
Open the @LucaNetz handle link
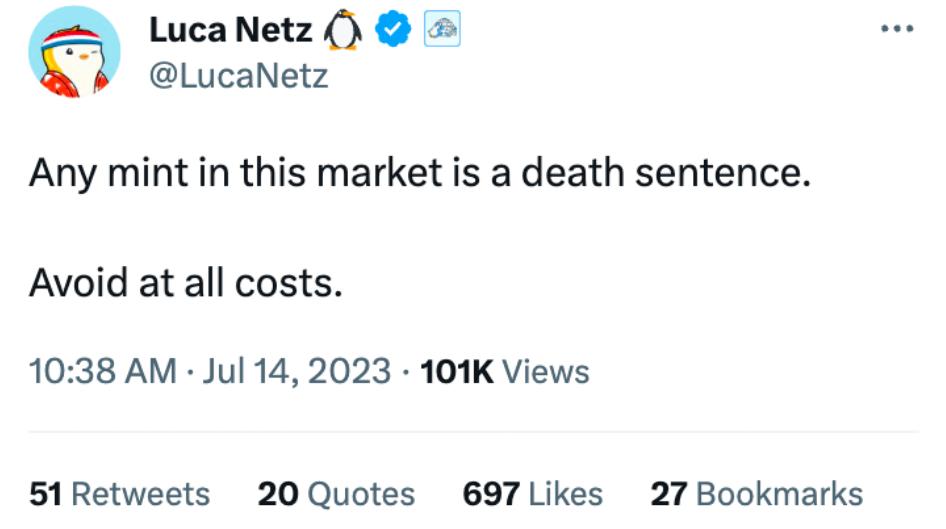coord(238,75)
